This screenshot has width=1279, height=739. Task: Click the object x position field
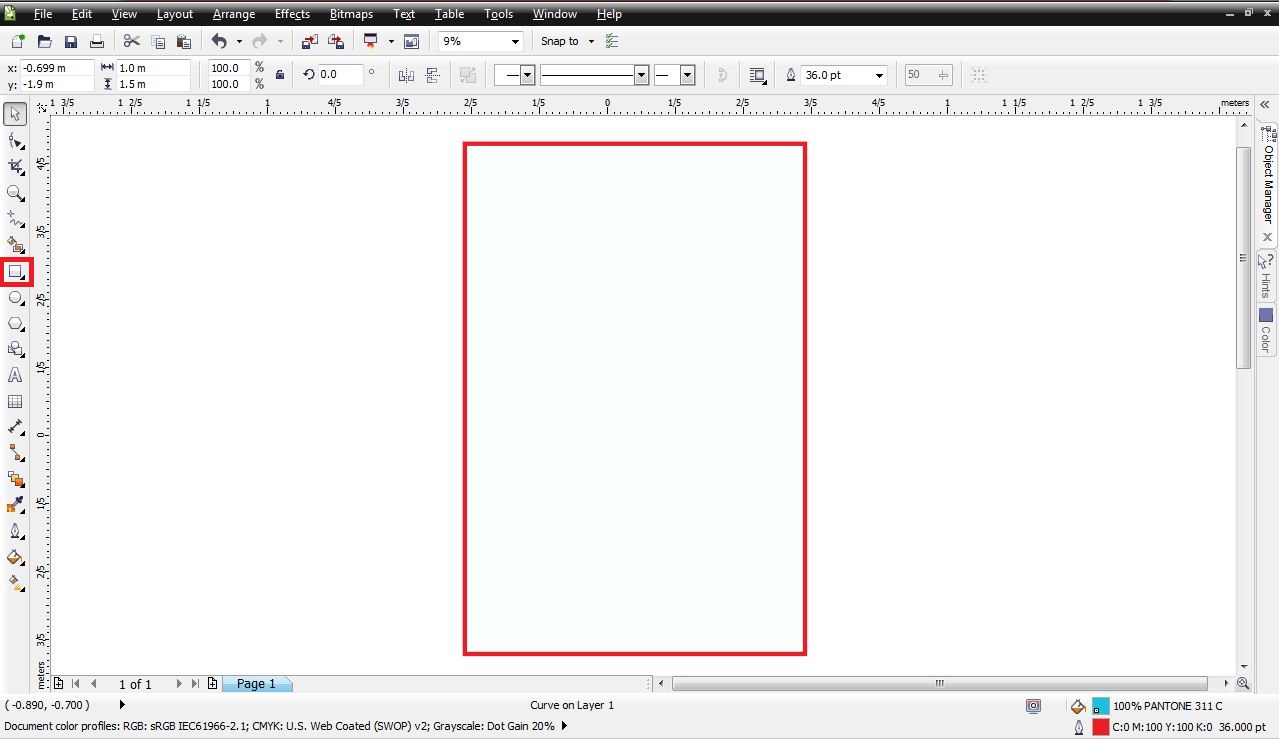pyautogui.click(x=57, y=68)
